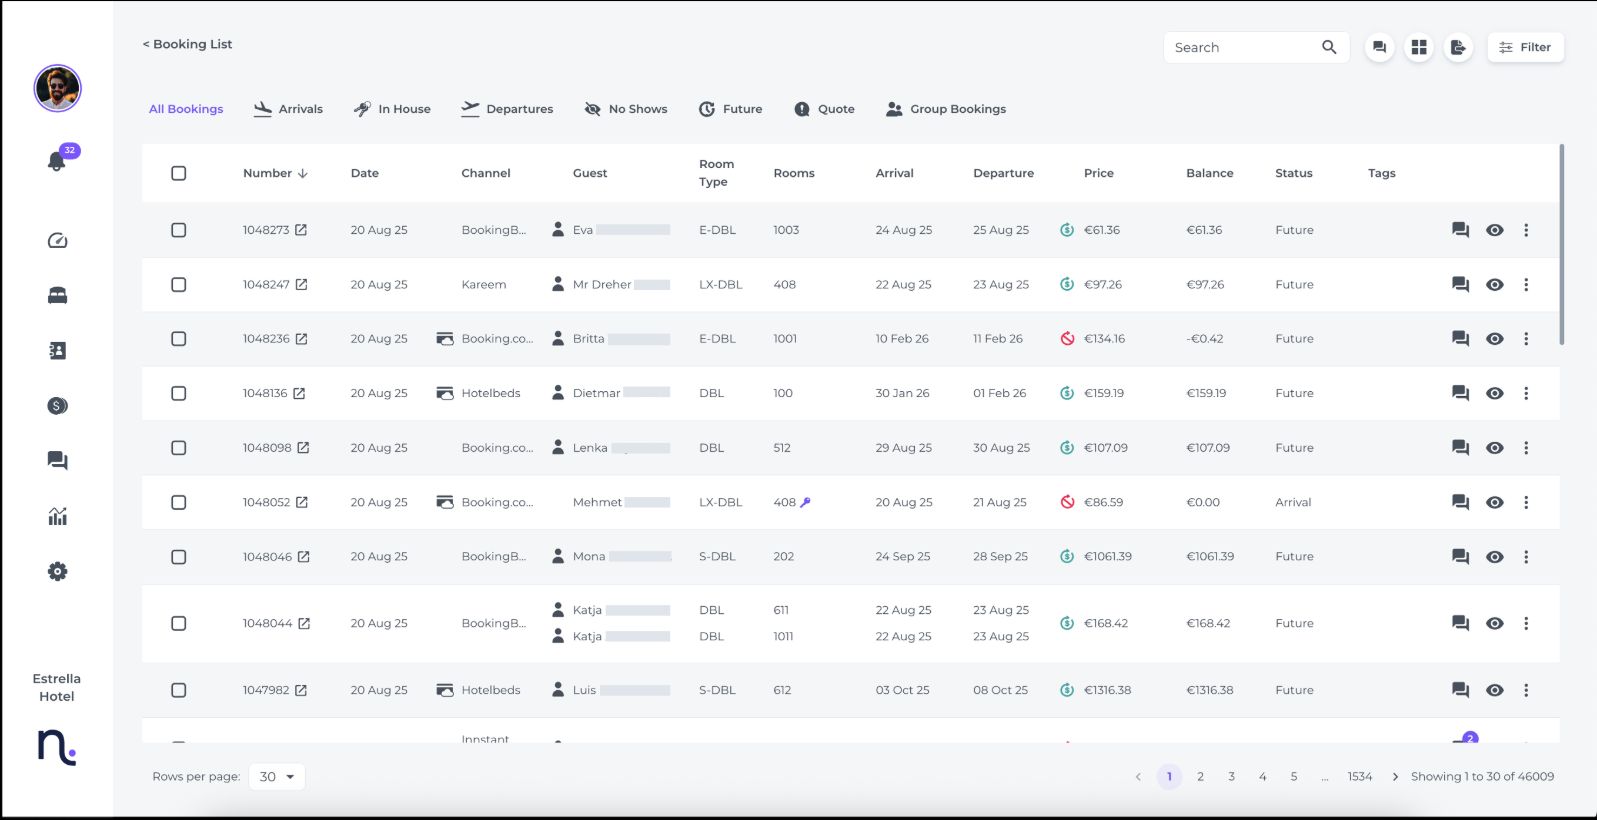
Task: Open messages for booking 1048273
Action: click(x=1460, y=230)
